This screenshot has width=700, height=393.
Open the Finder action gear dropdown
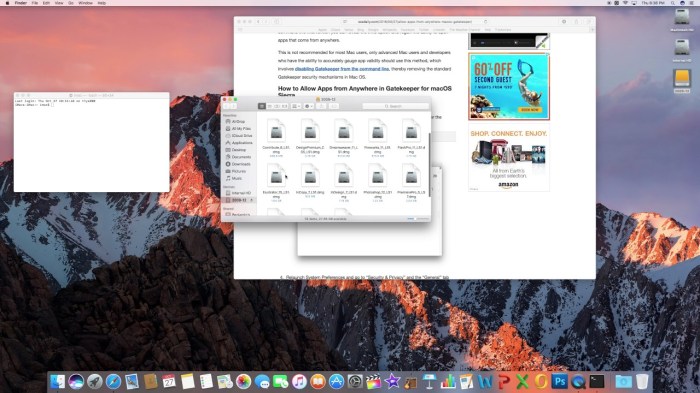[308, 106]
